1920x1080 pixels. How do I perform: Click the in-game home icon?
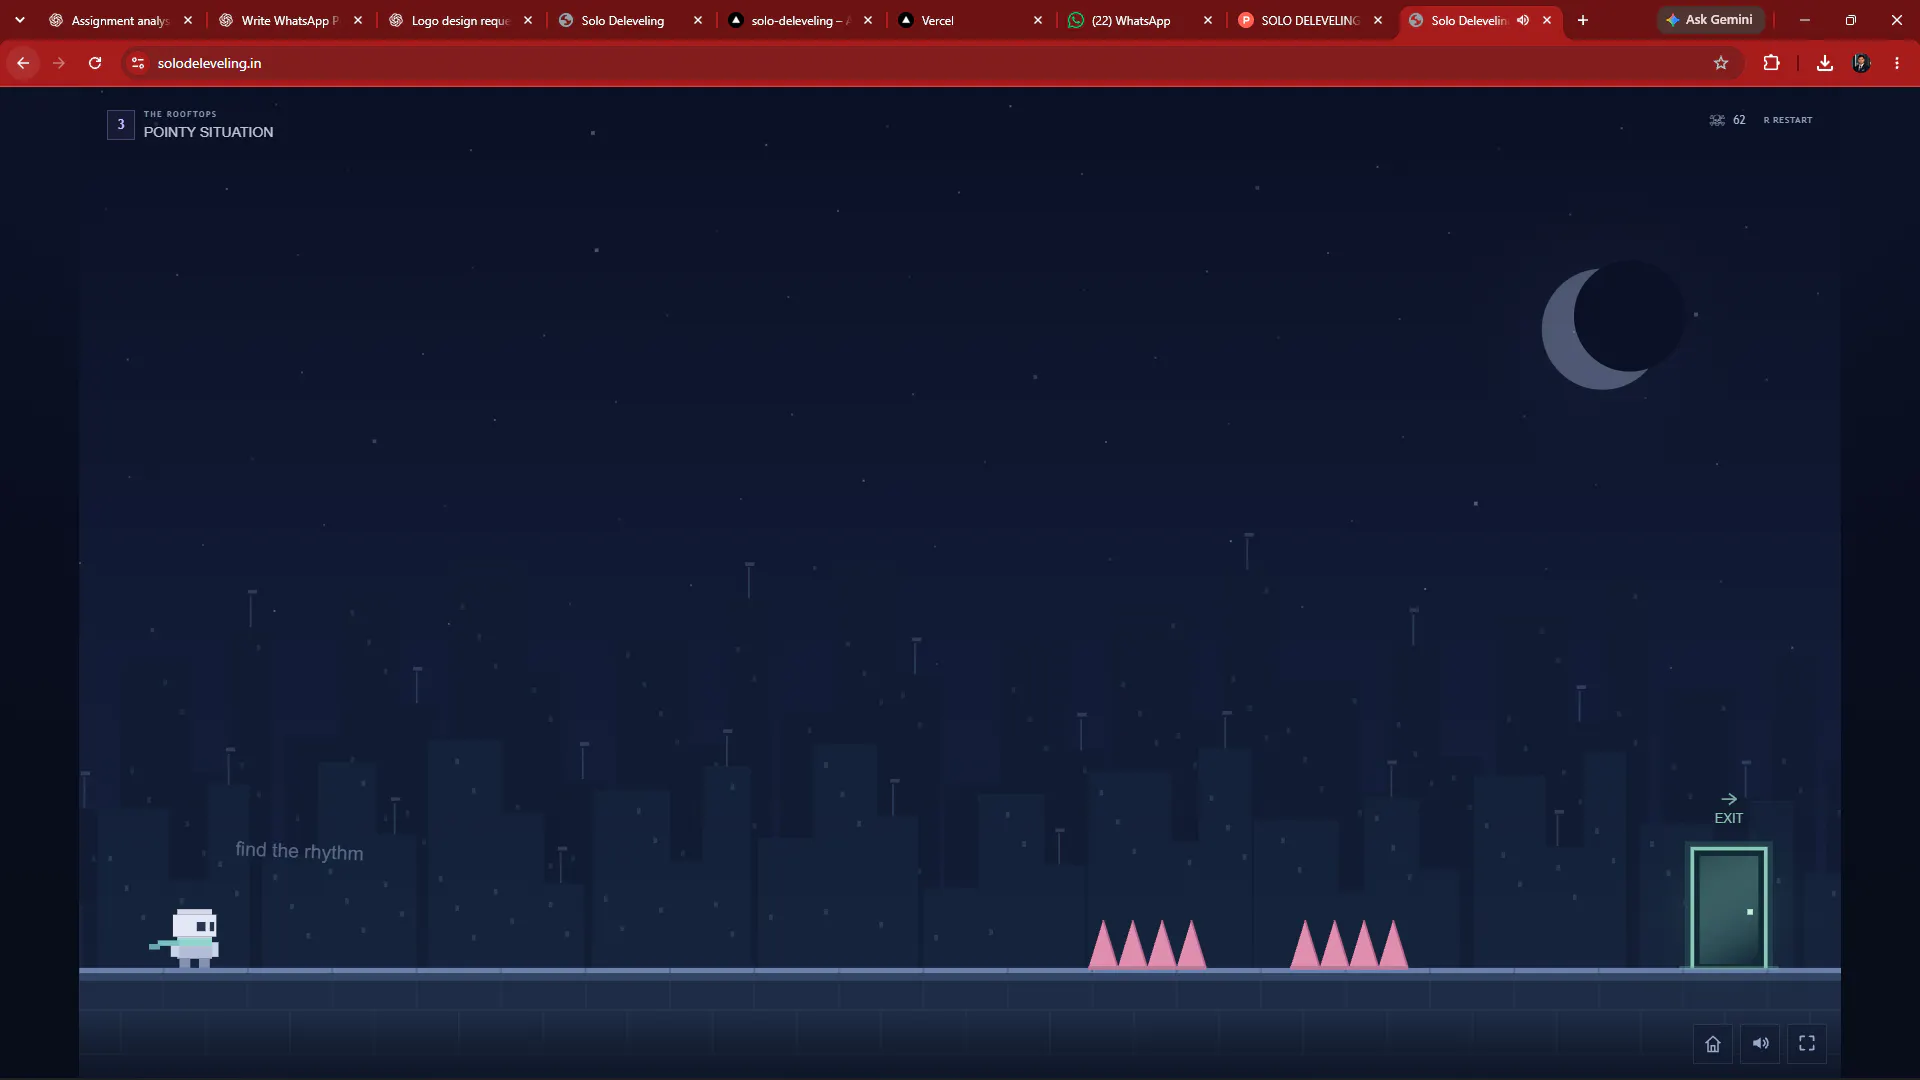click(x=1712, y=1044)
